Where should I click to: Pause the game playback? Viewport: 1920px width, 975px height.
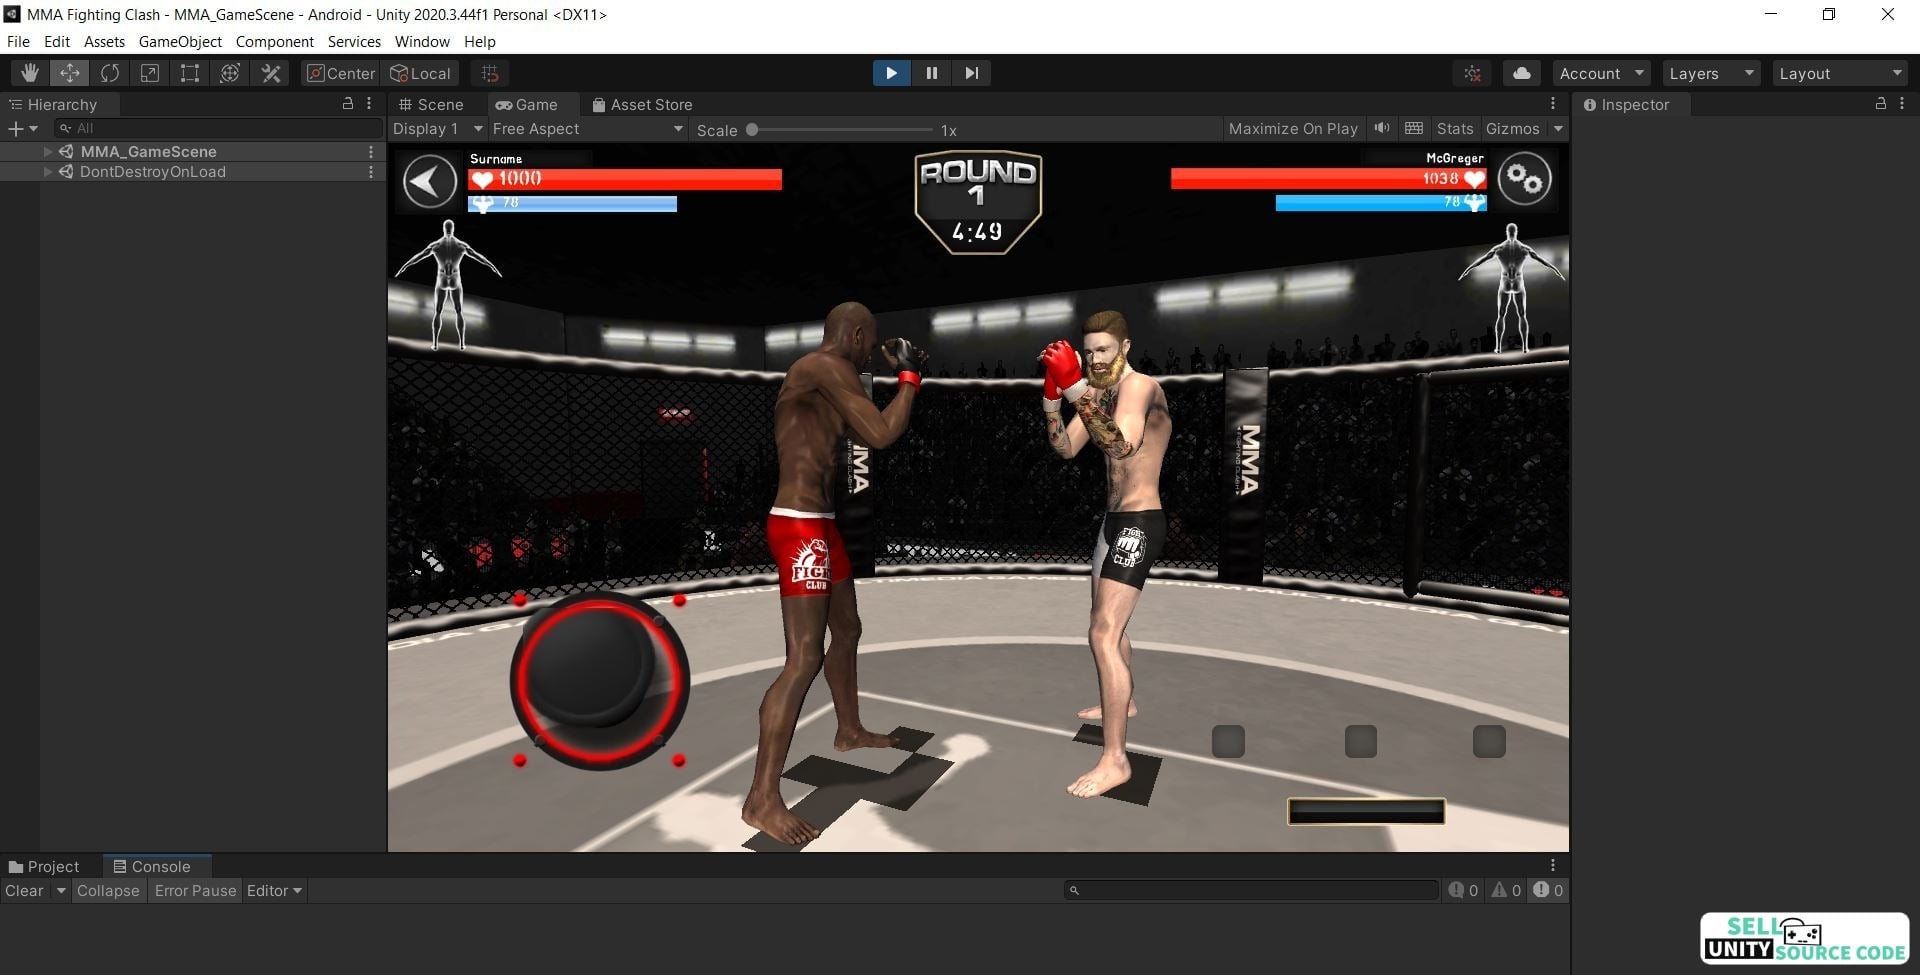931,73
